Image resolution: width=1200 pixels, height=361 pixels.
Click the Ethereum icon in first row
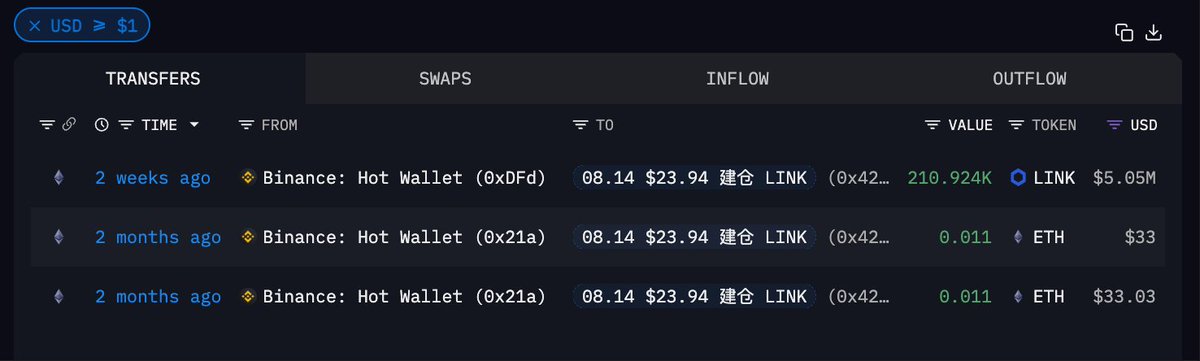(x=58, y=178)
